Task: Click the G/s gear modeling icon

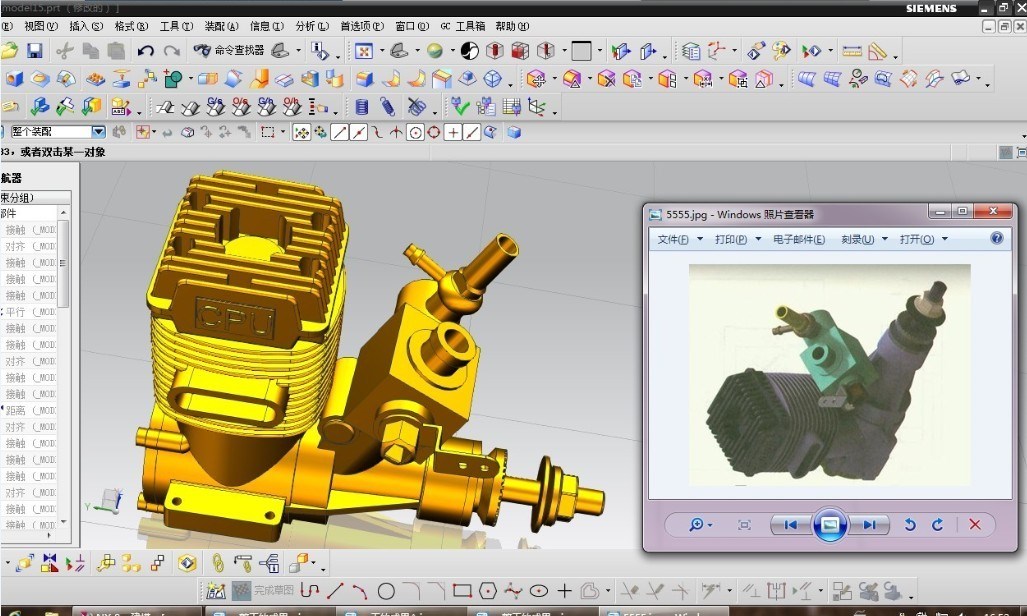Action: pyautogui.click(x=215, y=106)
